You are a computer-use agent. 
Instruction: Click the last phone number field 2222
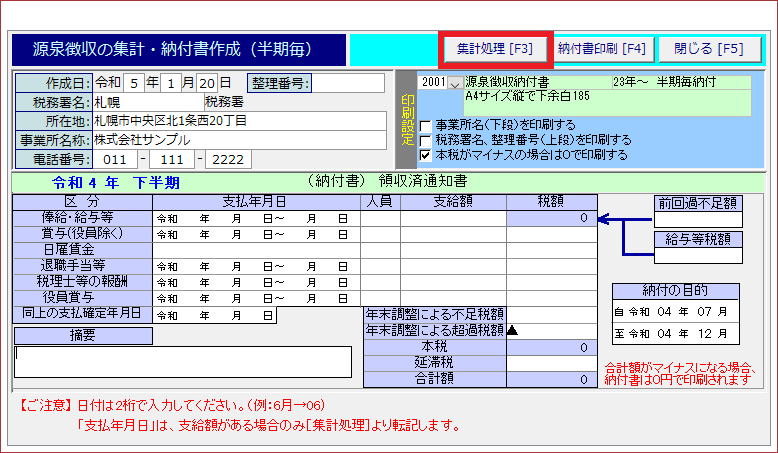click(x=228, y=160)
